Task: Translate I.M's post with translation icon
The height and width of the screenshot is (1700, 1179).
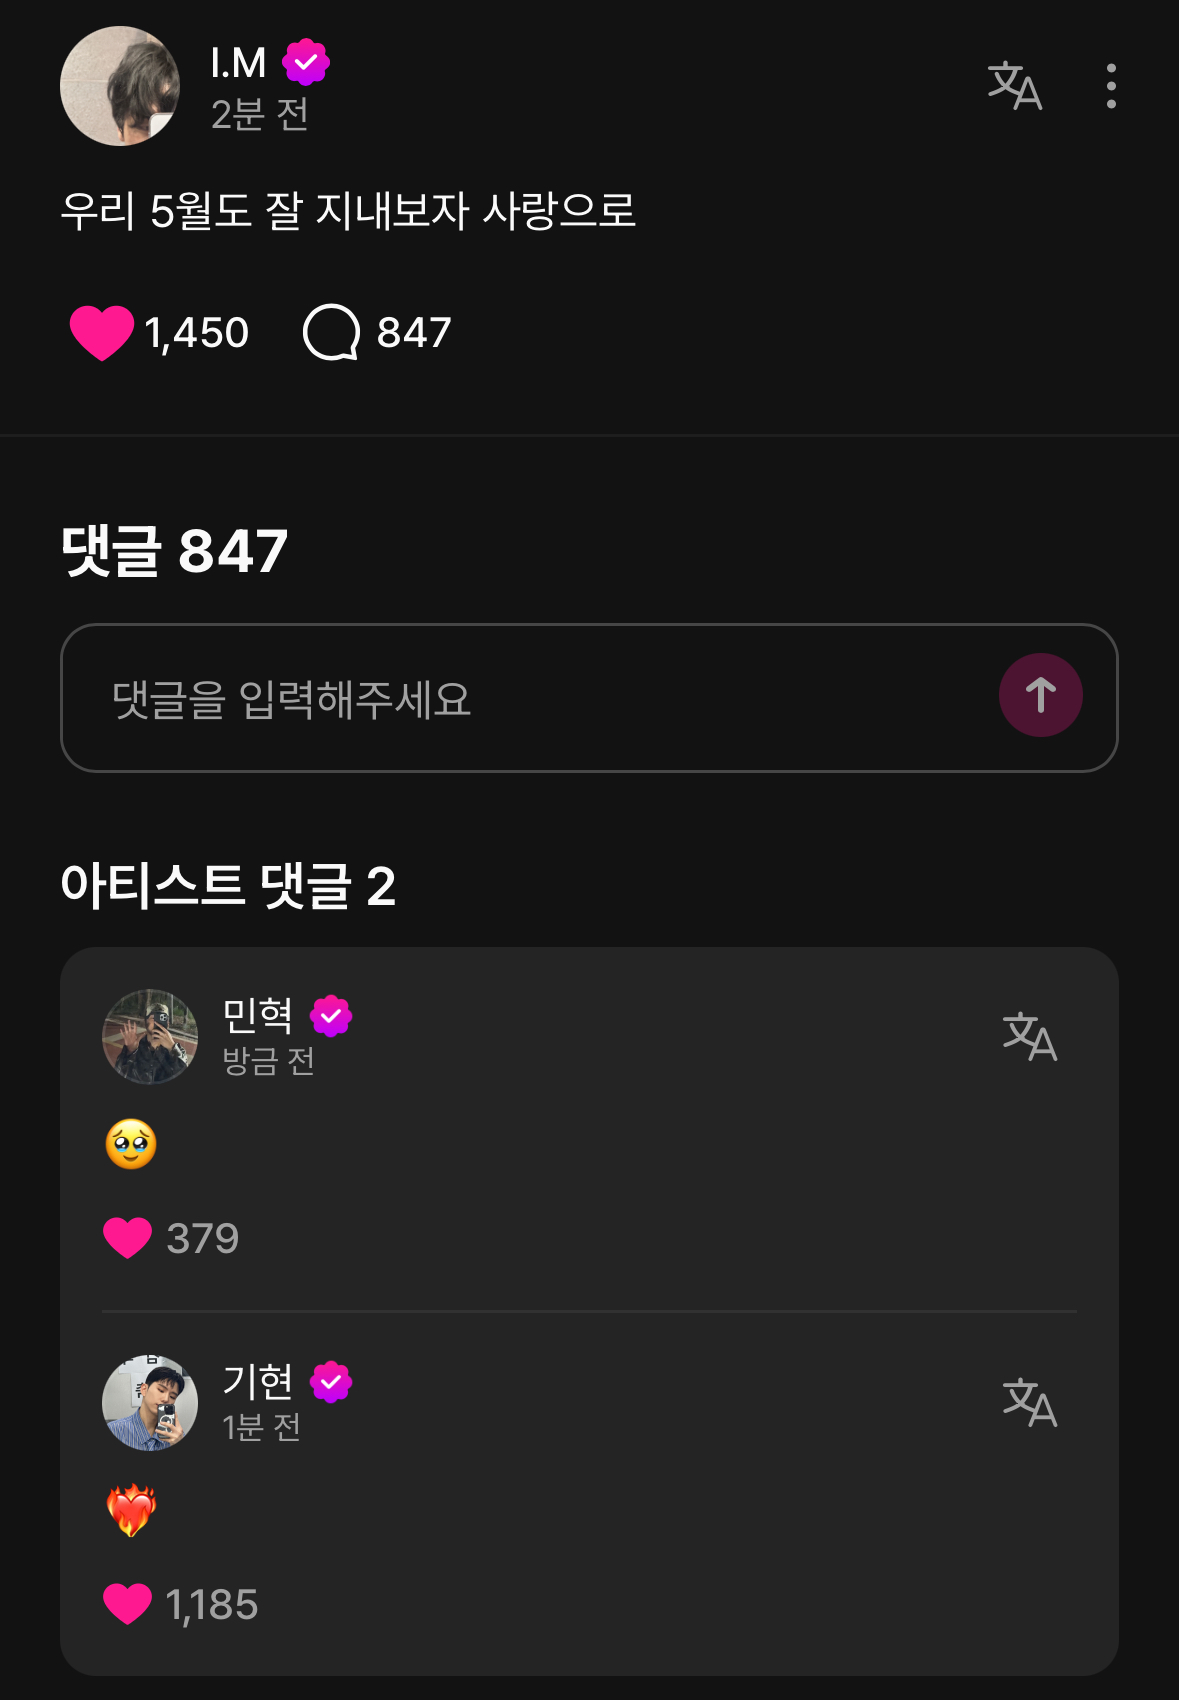Action: [x=1014, y=86]
